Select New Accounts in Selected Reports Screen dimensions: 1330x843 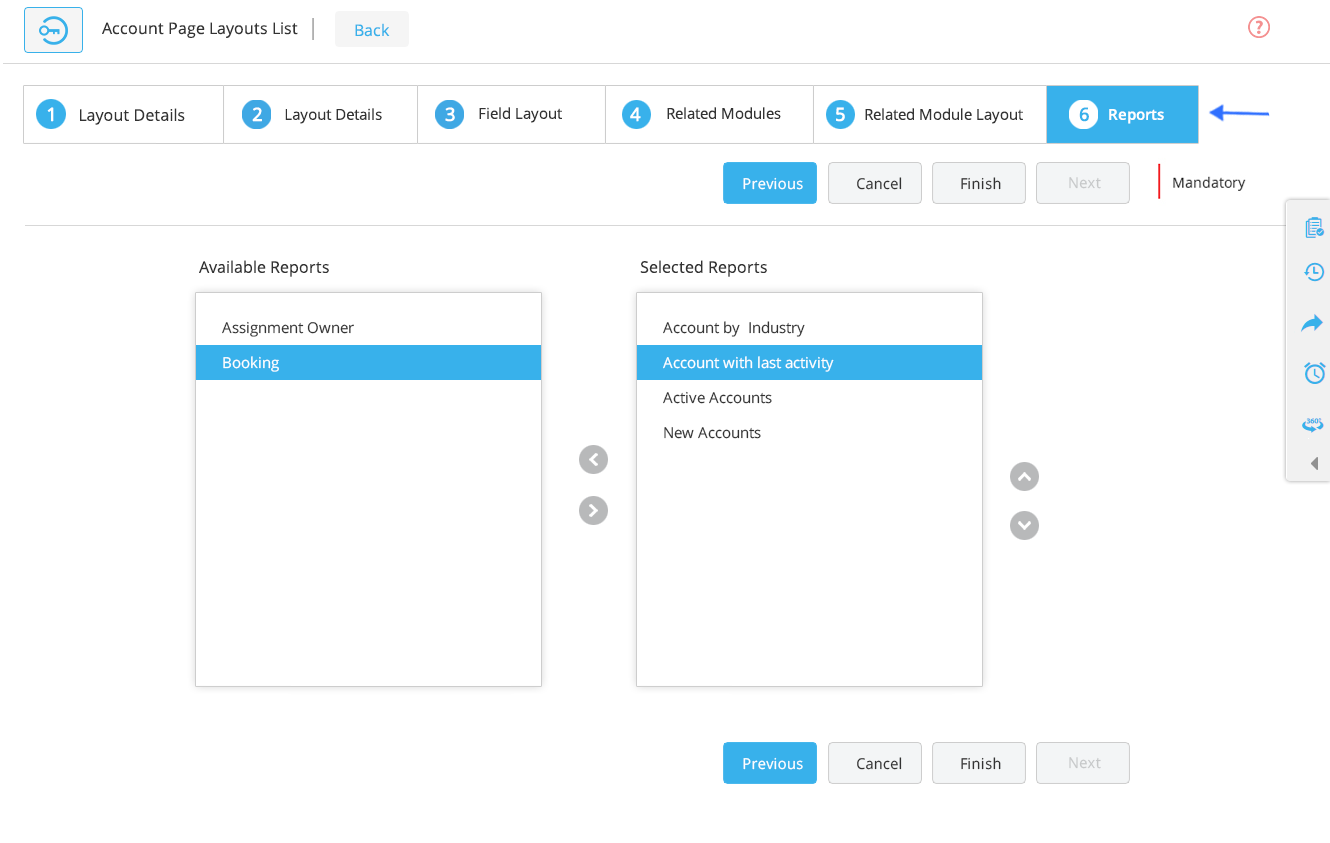tap(712, 432)
